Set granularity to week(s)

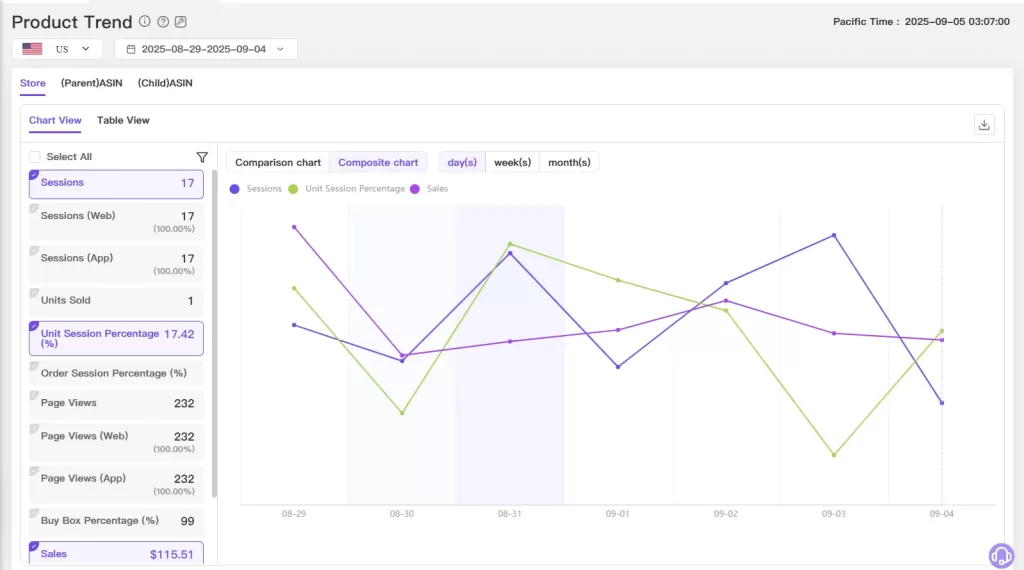coord(513,163)
